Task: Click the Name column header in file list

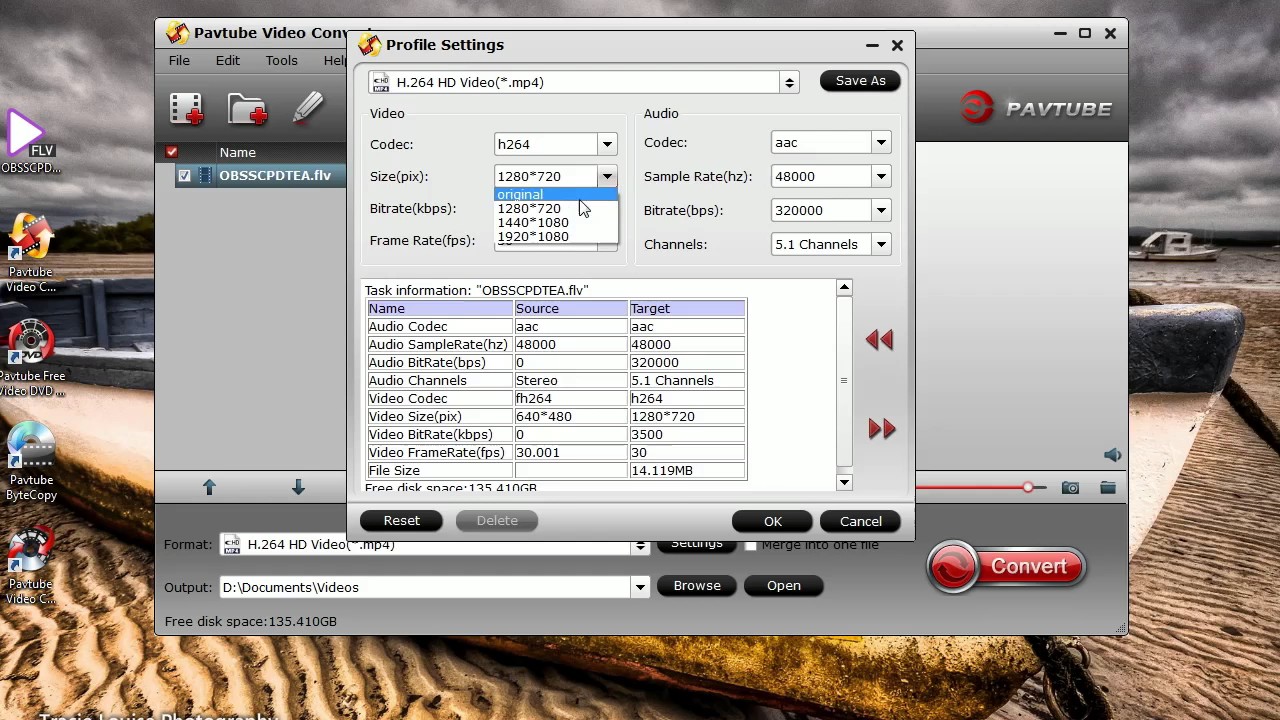Action: coord(237,152)
